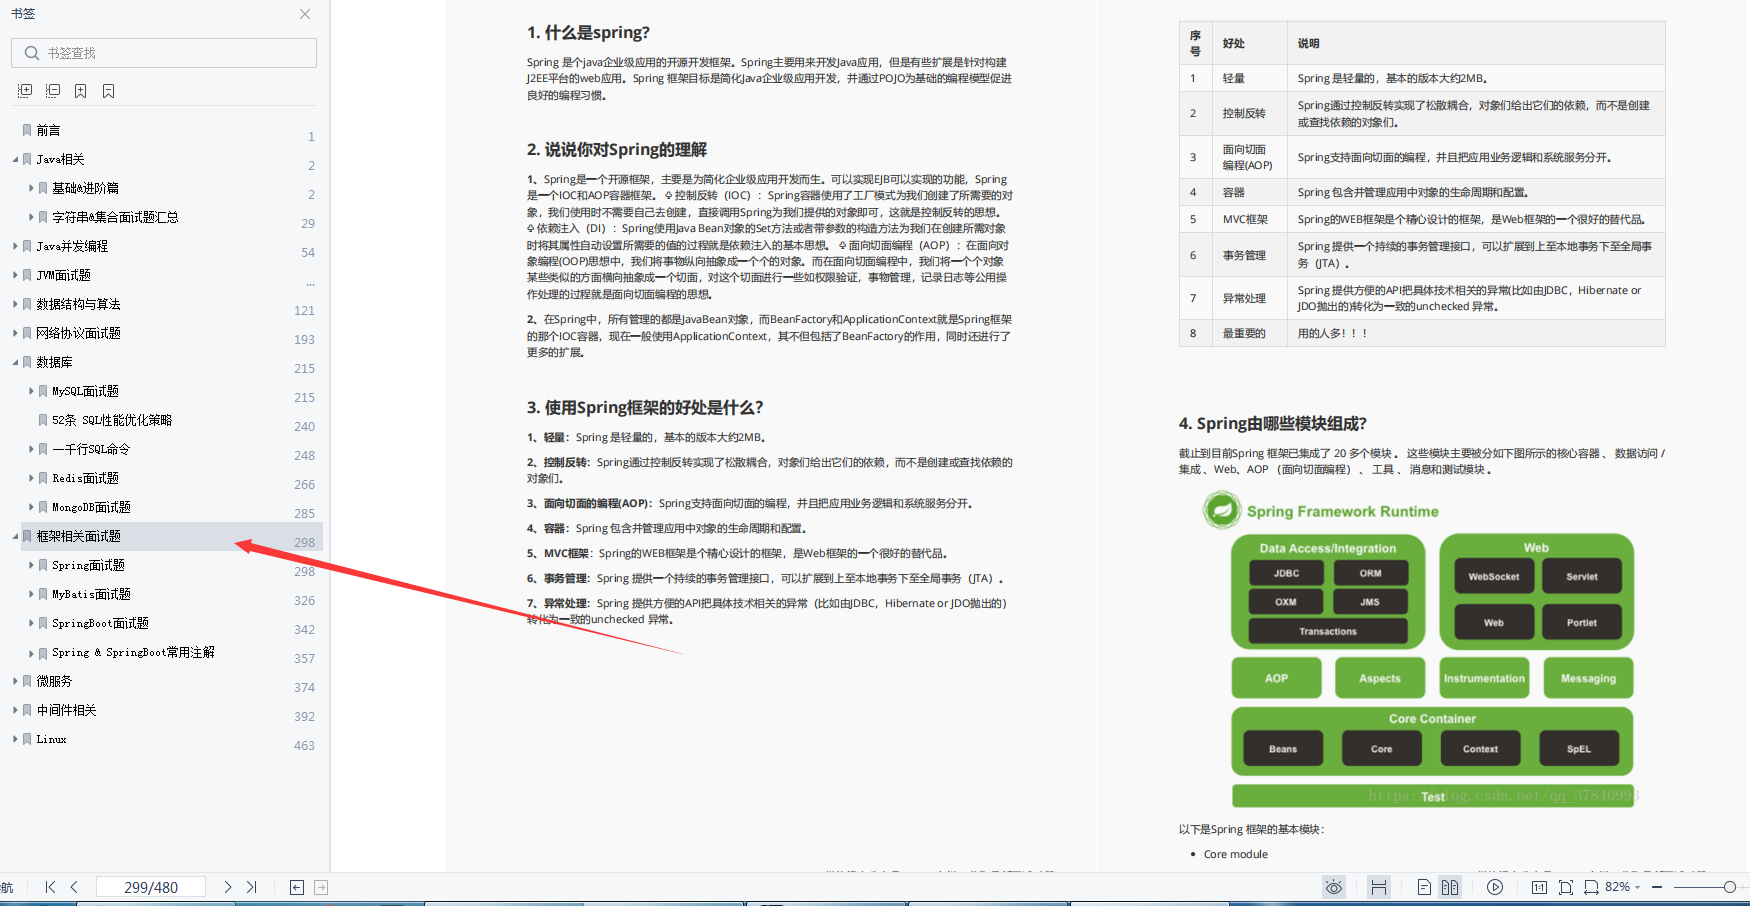Click the zoom out minus button

1657,887
